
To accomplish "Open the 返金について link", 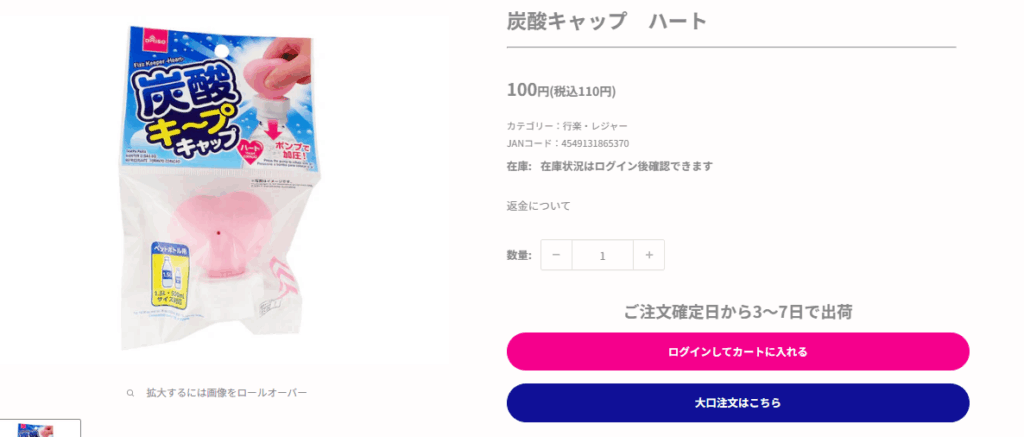I will 539,206.
